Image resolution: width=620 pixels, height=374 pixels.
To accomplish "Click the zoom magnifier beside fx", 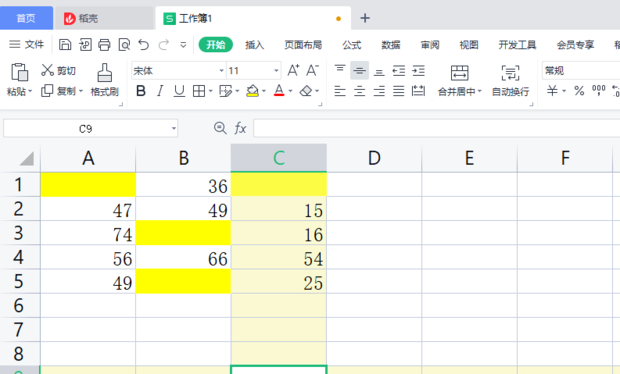I will 220,128.
